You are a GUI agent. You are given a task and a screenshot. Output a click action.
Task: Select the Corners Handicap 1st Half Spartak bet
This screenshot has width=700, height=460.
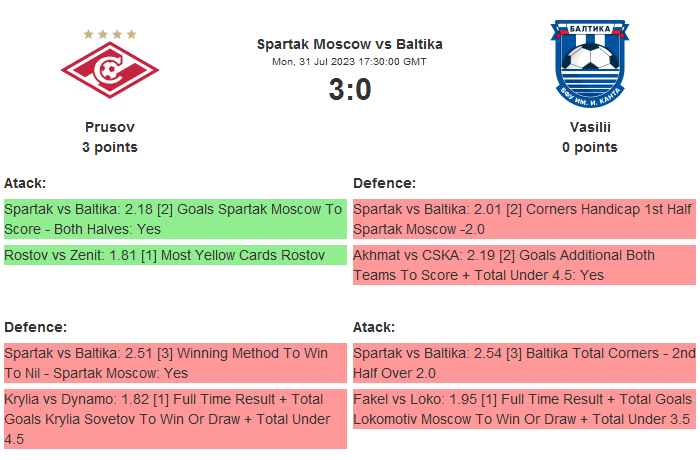(x=524, y=219)
